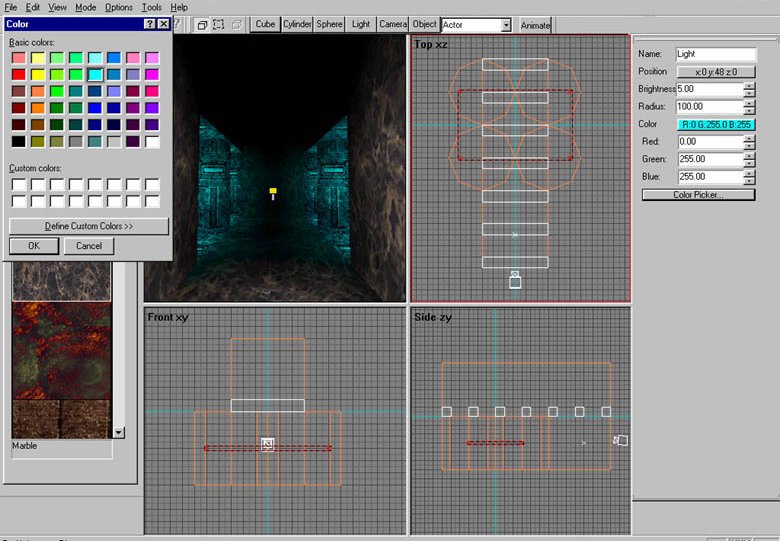Increase Brightness with the up spinner arrow
Screen dimensions: 780x541
click(x=750, y=86)
